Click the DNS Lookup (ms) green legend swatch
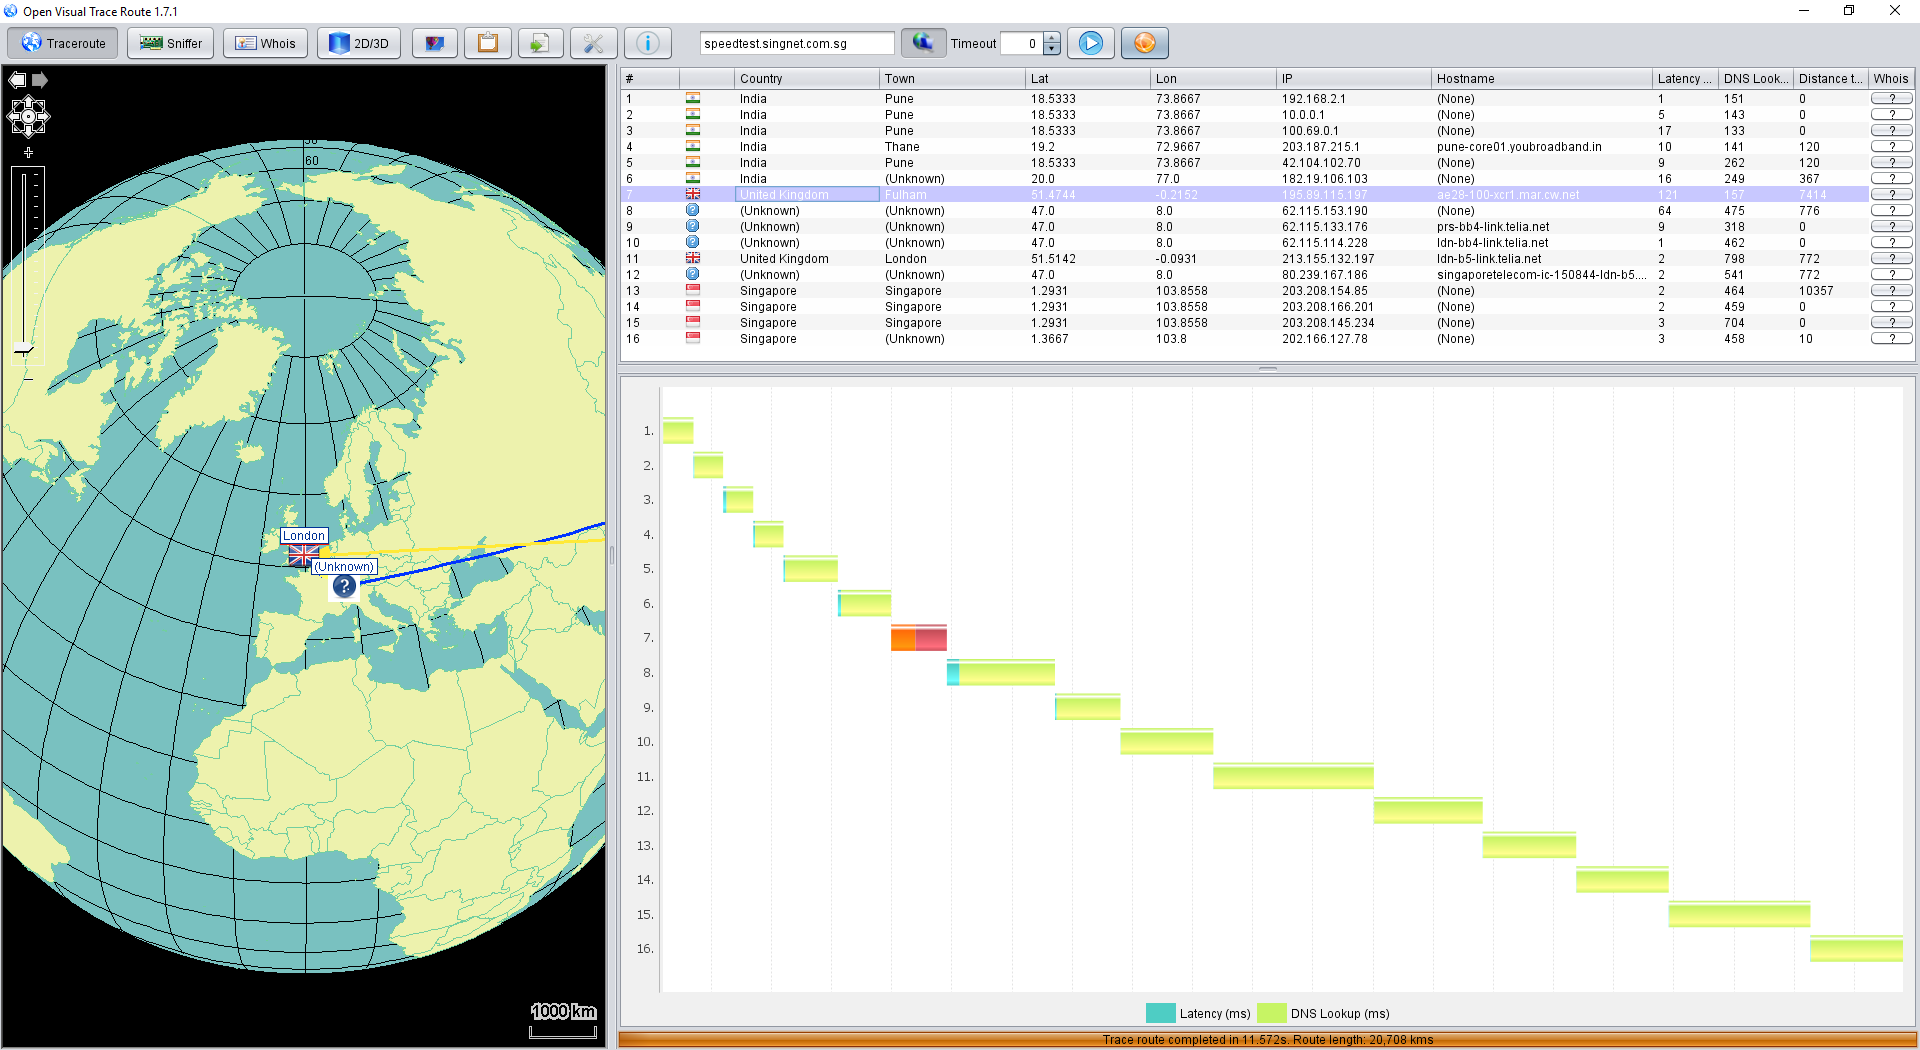Viewport: 1920px width, 1050px height. coord(1271,1013)
